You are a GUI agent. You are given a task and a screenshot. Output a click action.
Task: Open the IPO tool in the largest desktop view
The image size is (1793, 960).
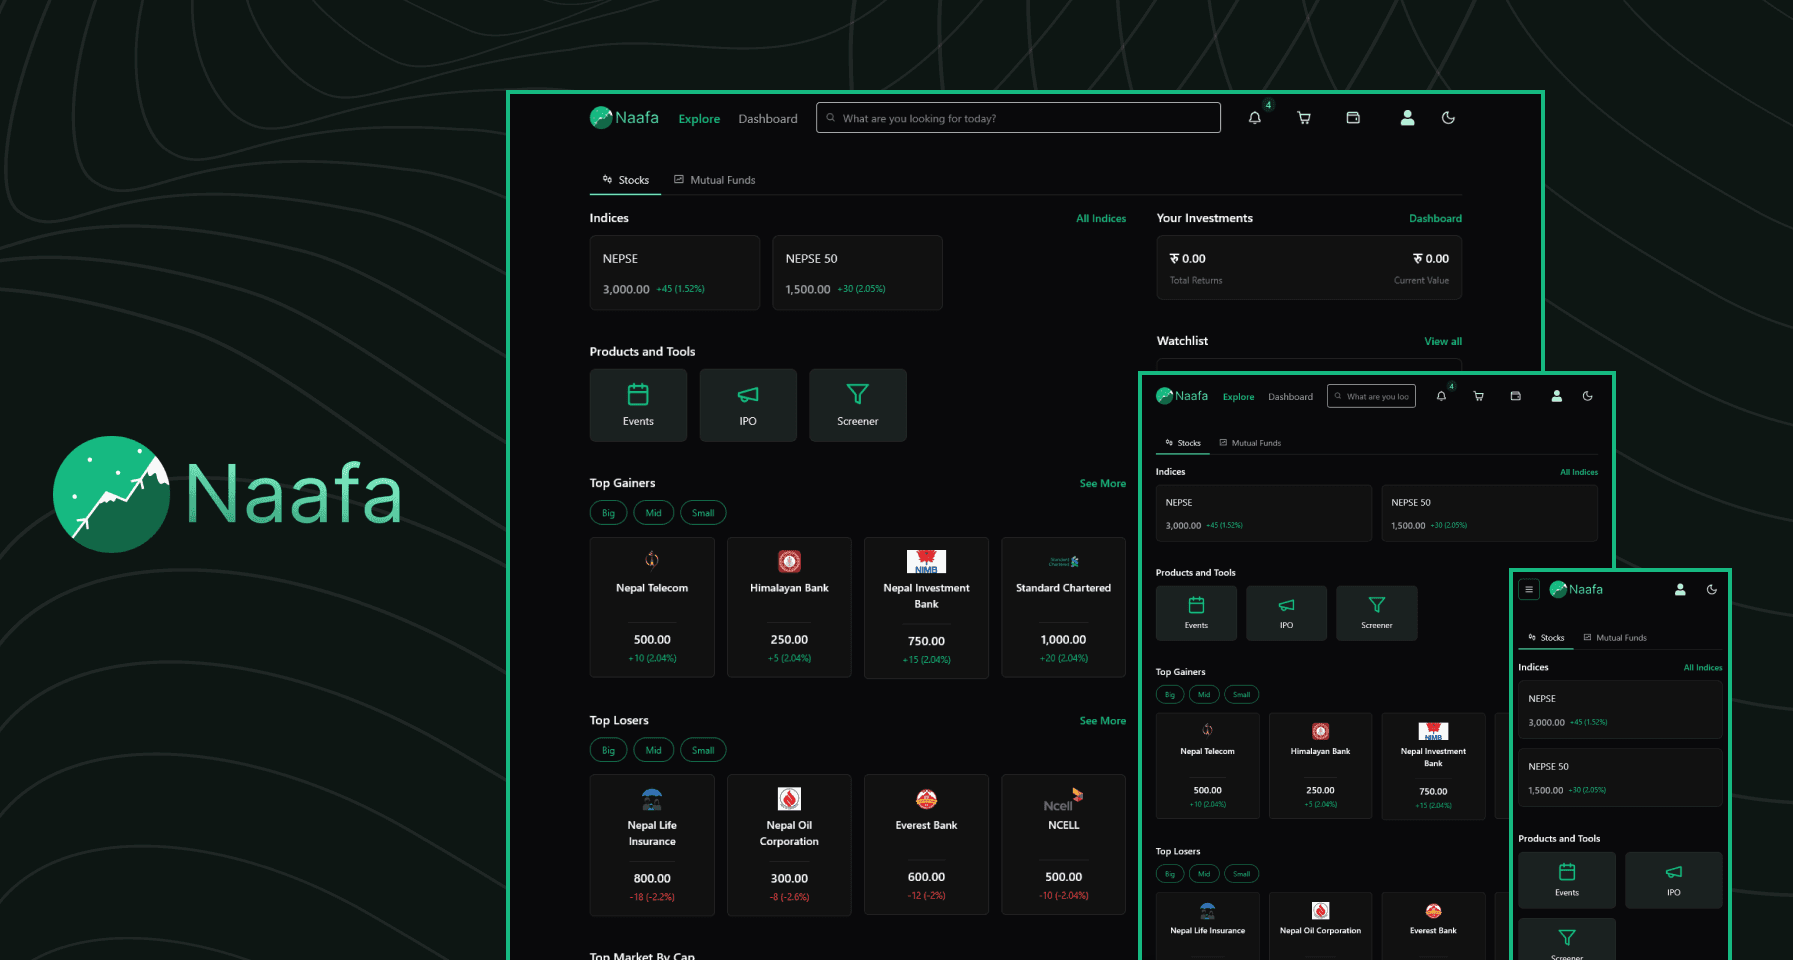748,405
